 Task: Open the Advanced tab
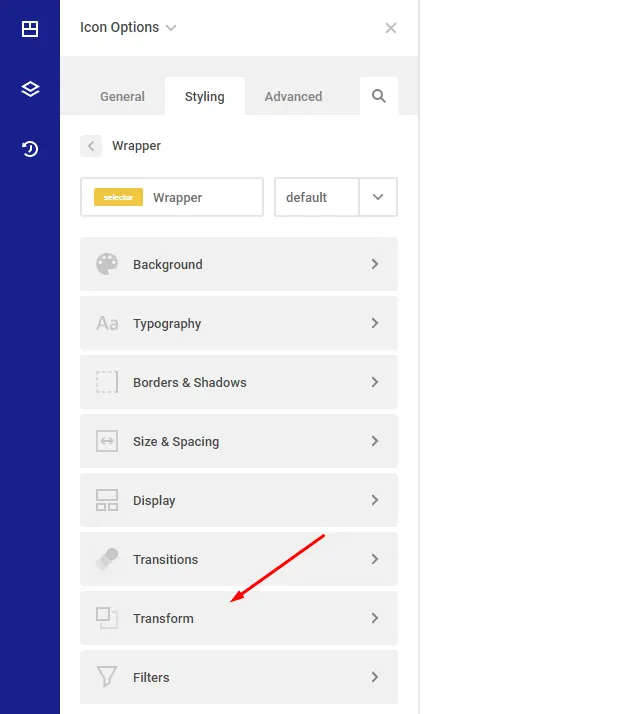(293, 97)
